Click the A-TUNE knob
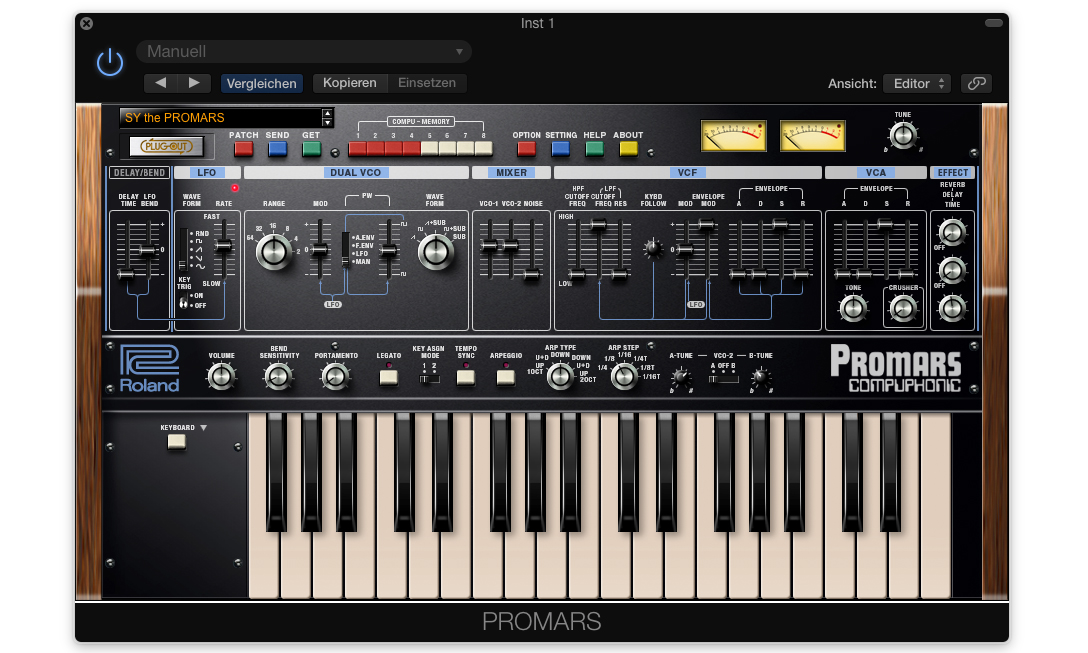 tap(681, 378)
